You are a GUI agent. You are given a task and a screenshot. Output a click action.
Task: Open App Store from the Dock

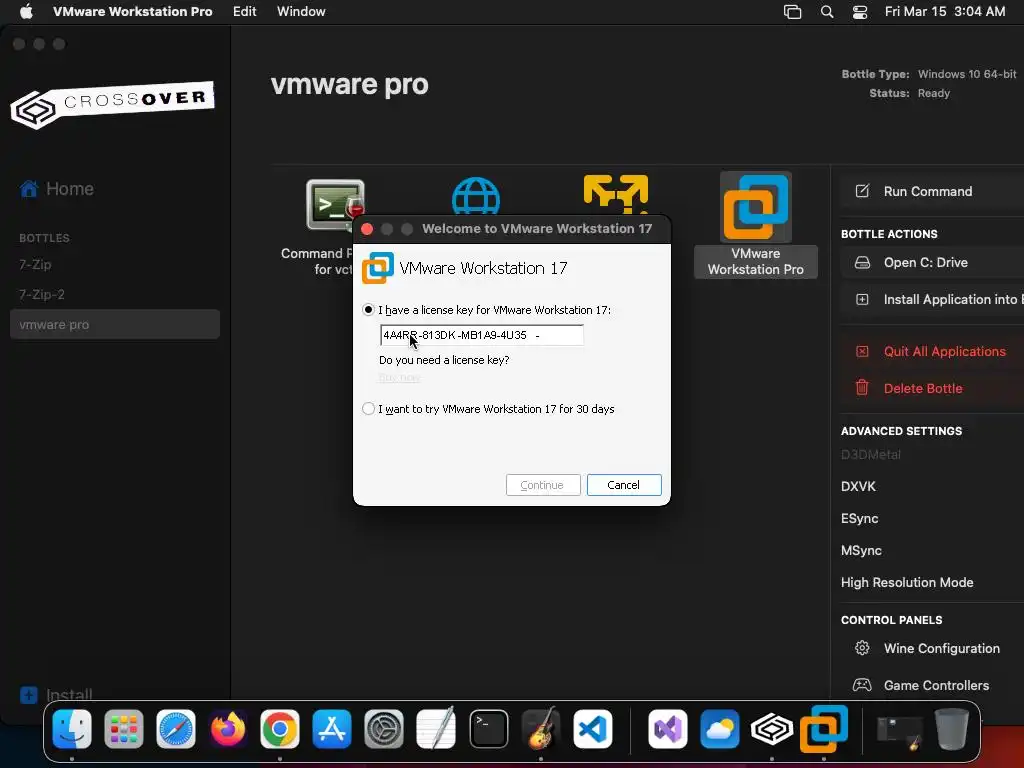click(332, 729)
